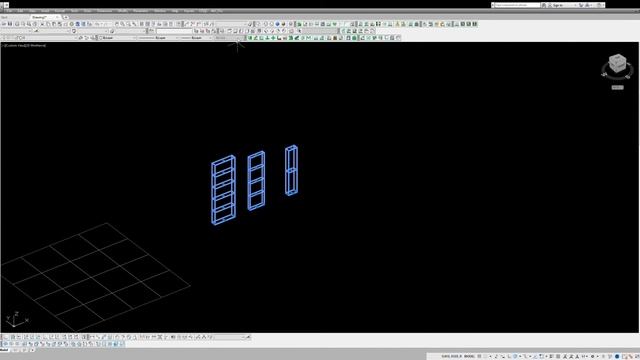
Task: Open the ByLayer color control dropdown
Action: coord(118,38)
